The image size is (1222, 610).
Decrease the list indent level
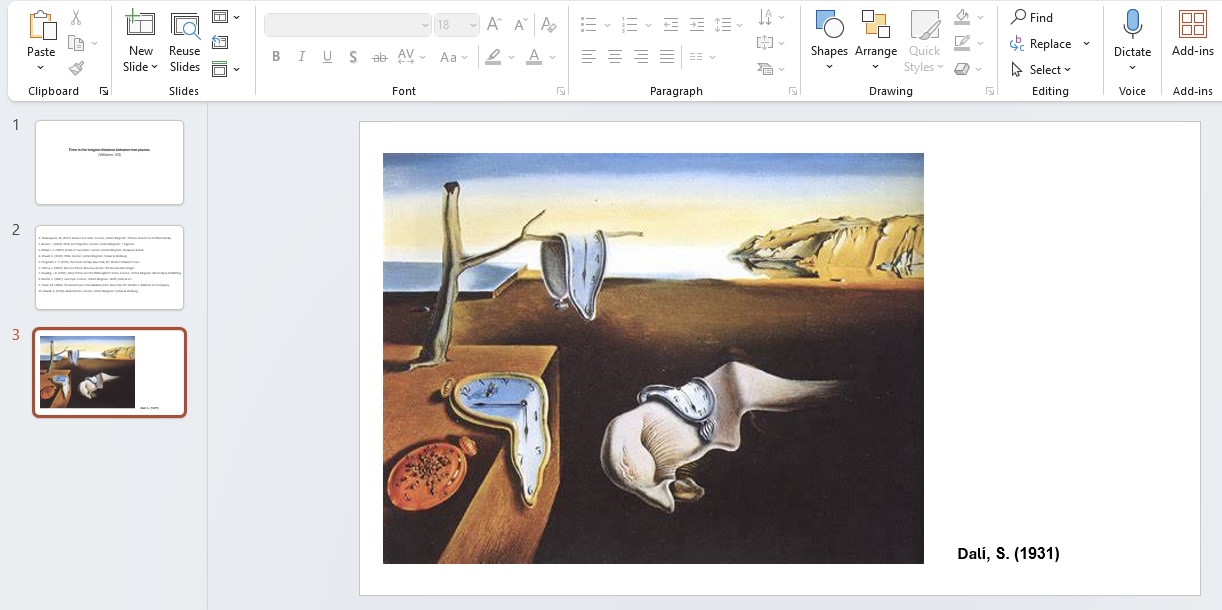click(x=671, y=25)
